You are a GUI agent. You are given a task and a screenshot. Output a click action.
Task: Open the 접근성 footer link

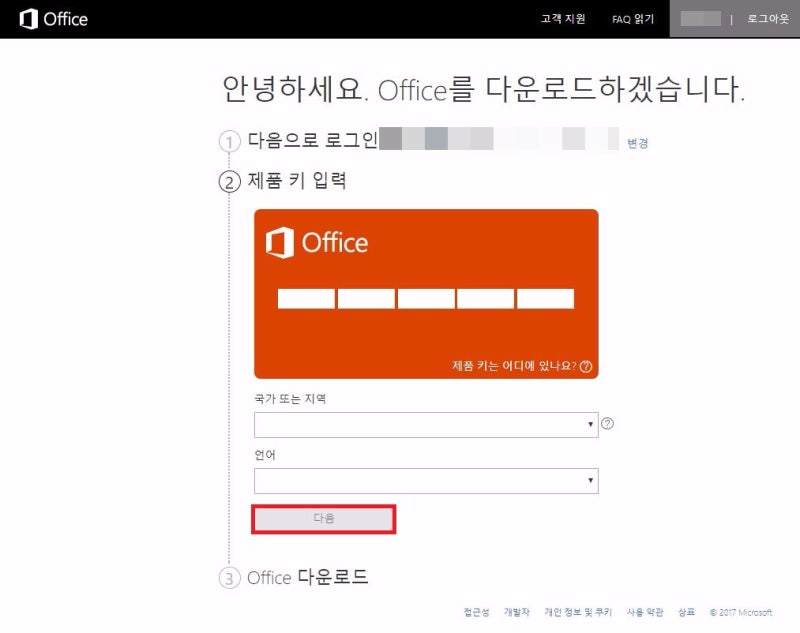(x=477, y=612)
